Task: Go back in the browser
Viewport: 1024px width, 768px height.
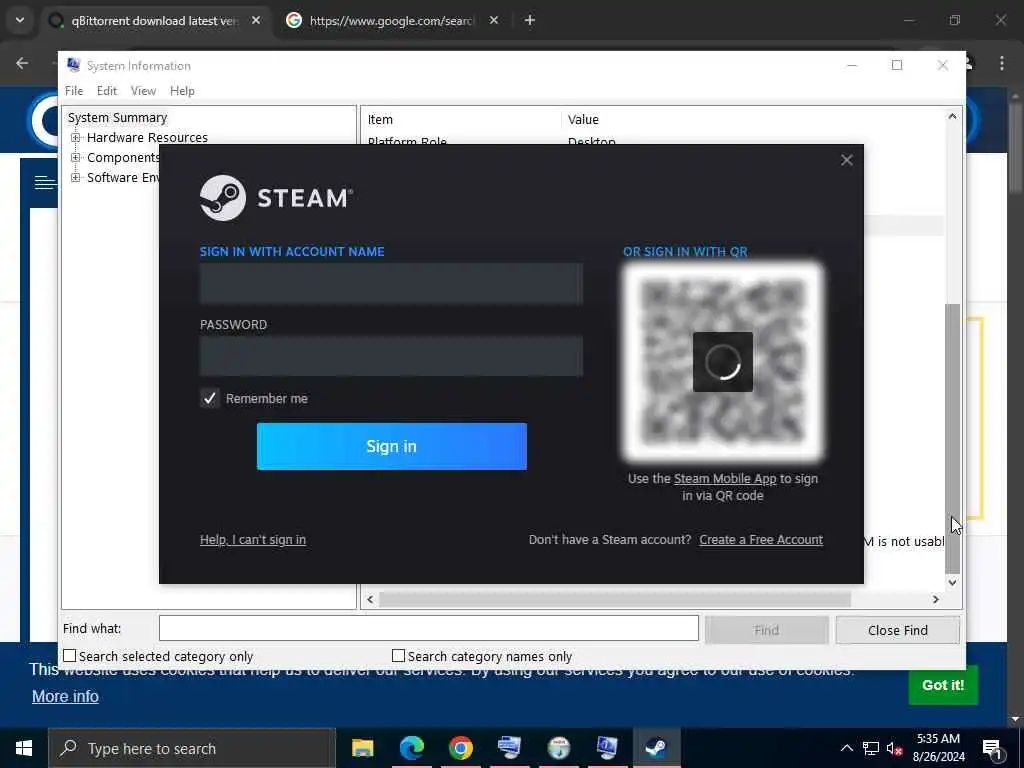Action: coord(22,63)
